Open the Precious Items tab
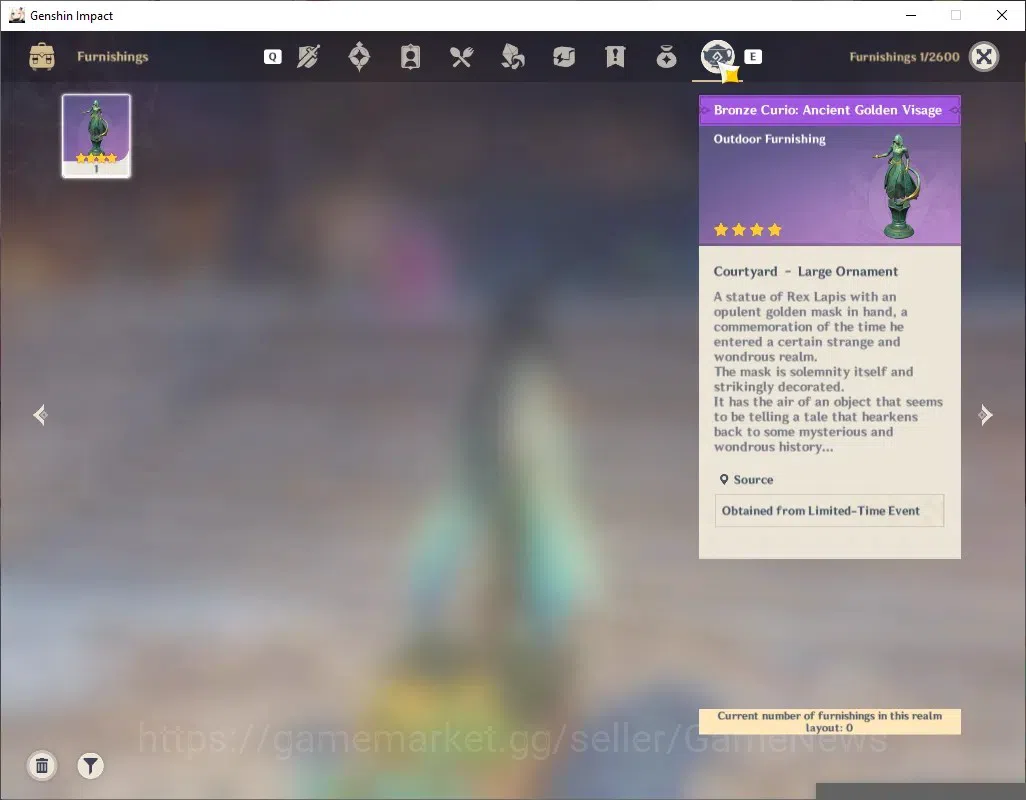This screenshot has height=800, width=1026. pyautogui.click(x=666, y=57)
